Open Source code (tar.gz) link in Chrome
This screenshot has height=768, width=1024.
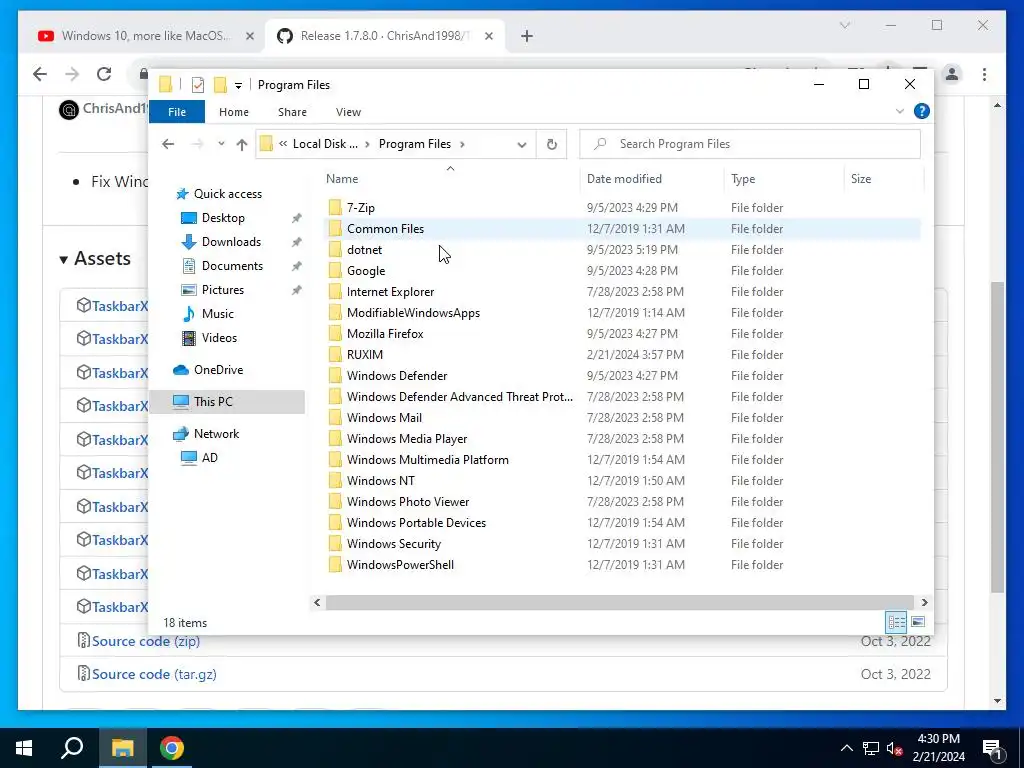pyautogui.click(x=154, y=674)
